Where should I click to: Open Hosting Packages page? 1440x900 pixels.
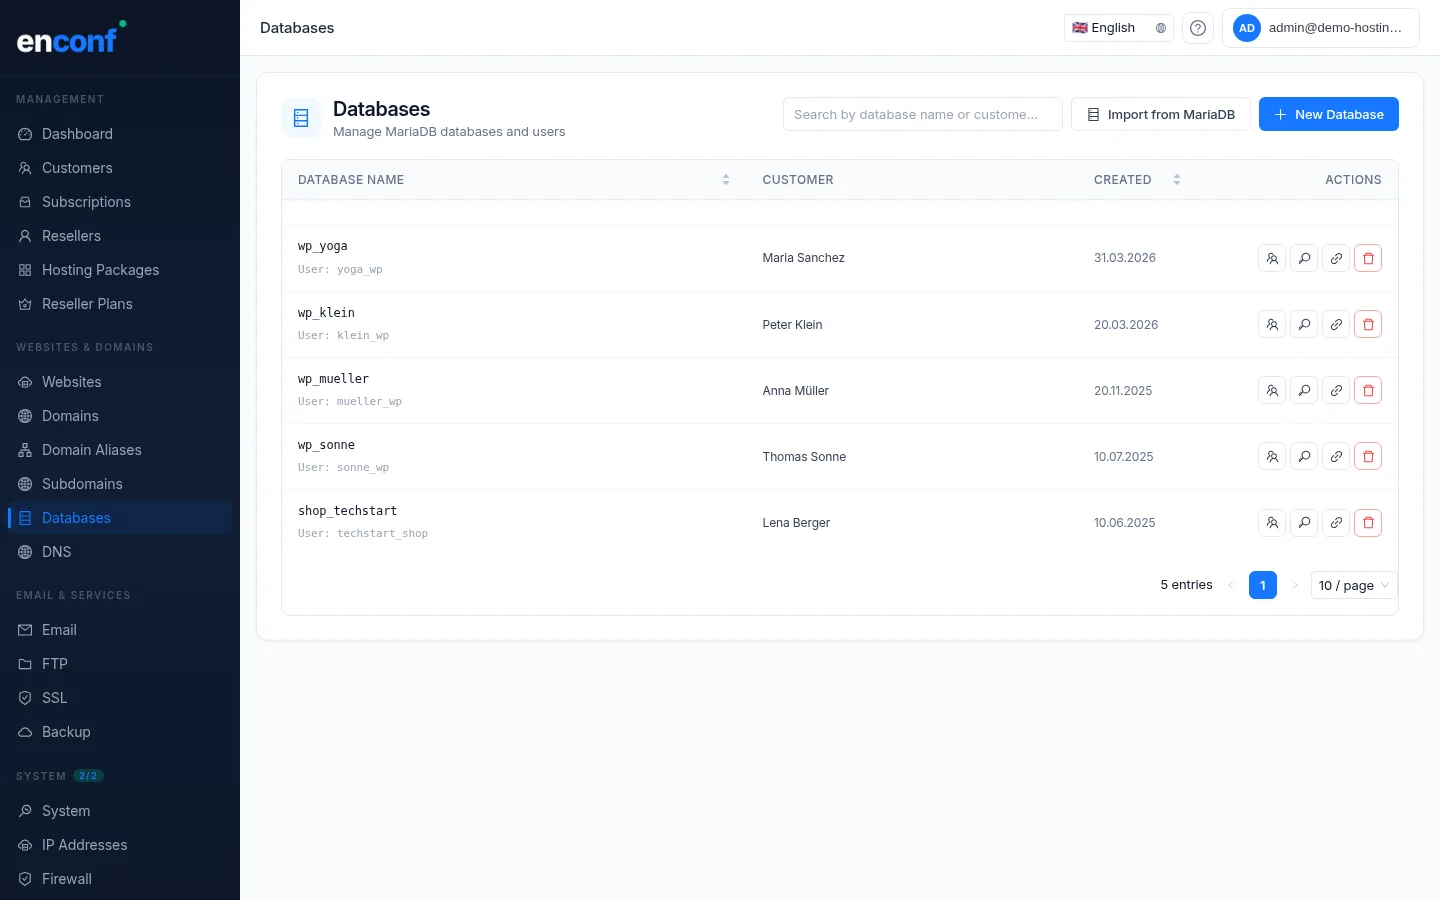(x=120, y=270)
